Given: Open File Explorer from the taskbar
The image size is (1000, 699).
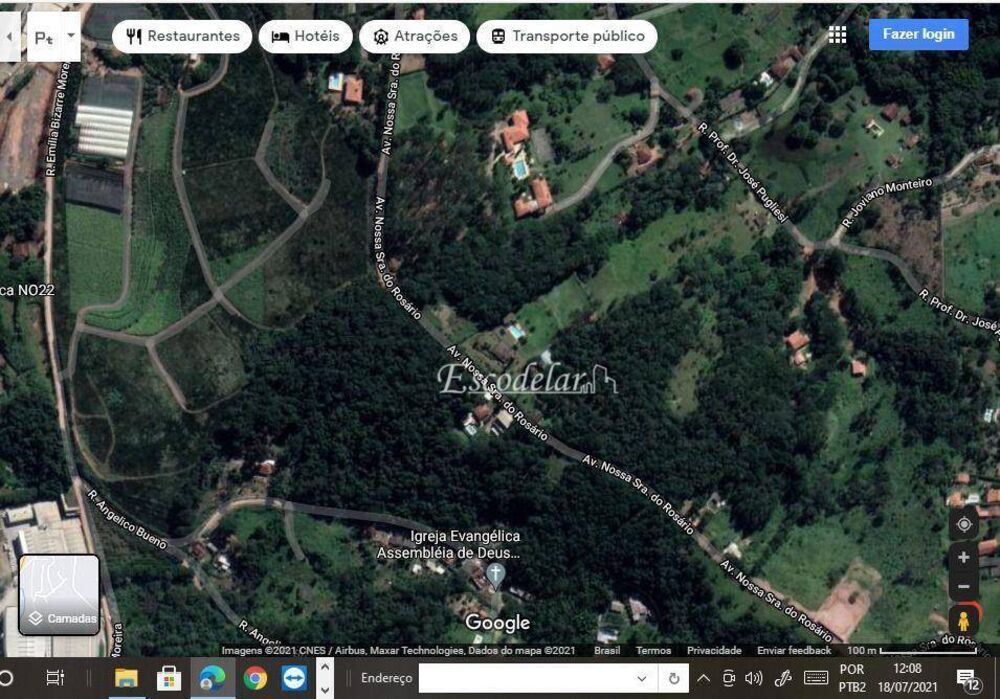Looking at the screenshot, I should coord(126,678).
